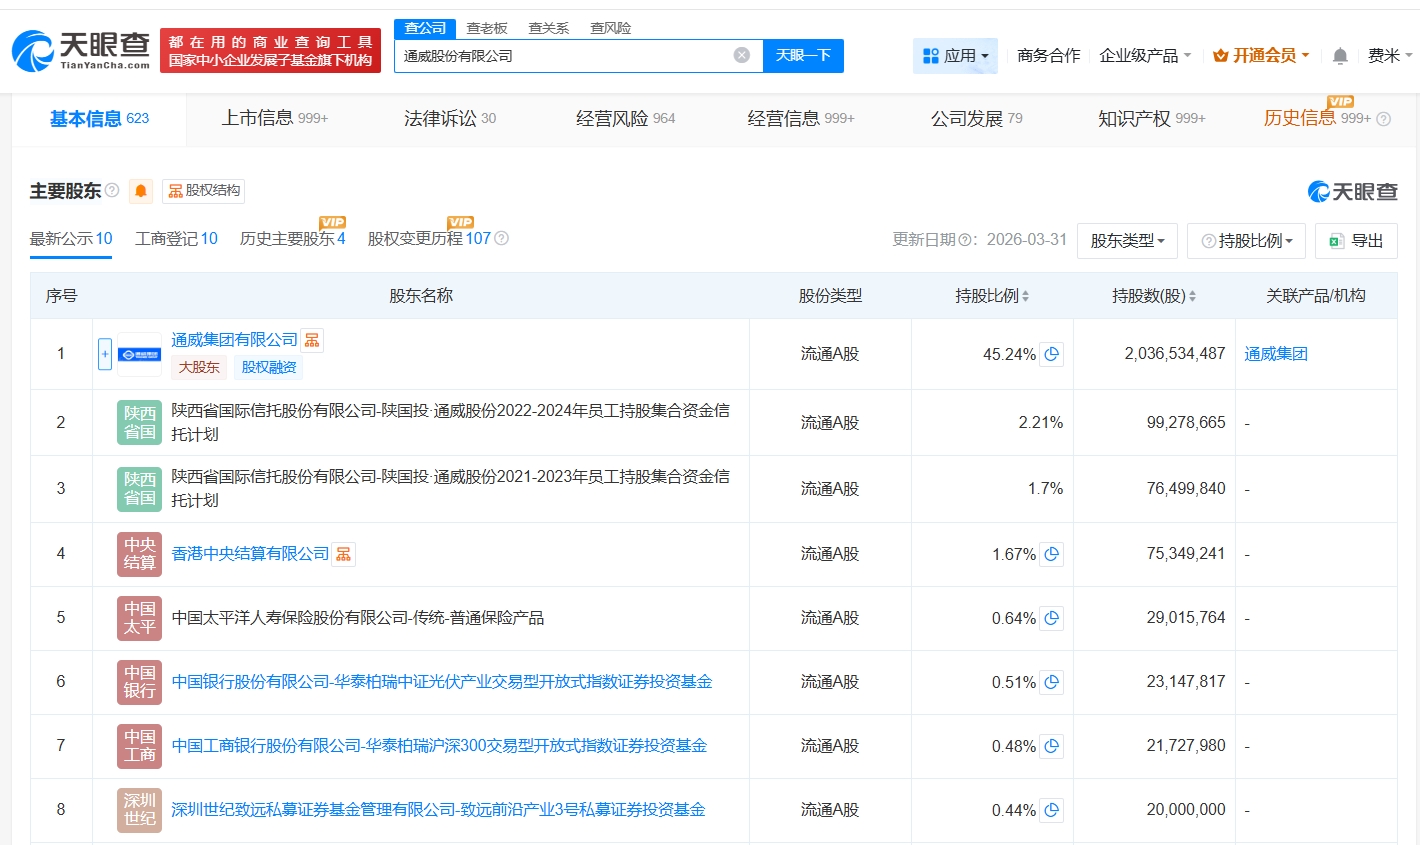Select 历史主要股东 4 sub-tab
The height and width of the screenshot is (845, 1420).
point(293,239)
